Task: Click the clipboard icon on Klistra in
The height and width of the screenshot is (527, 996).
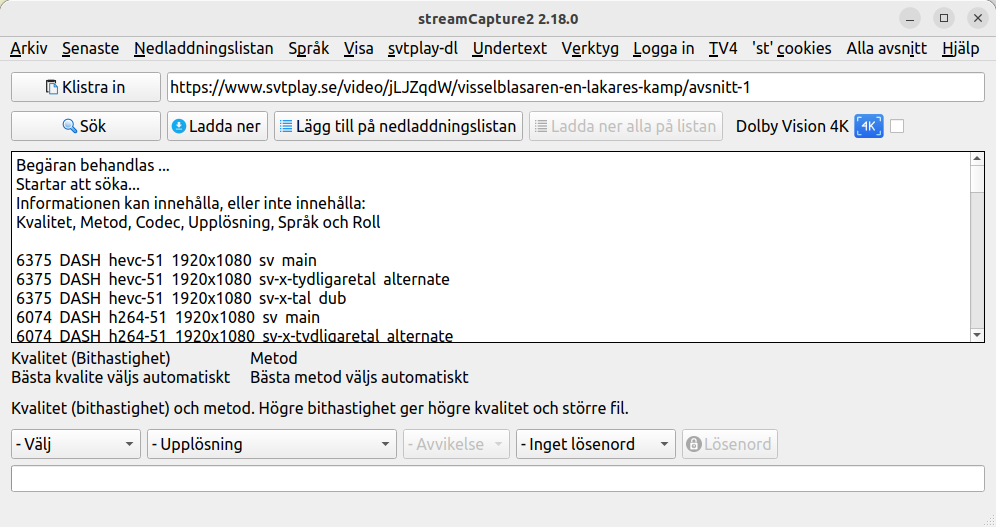Action: click(x=52, y=88)
